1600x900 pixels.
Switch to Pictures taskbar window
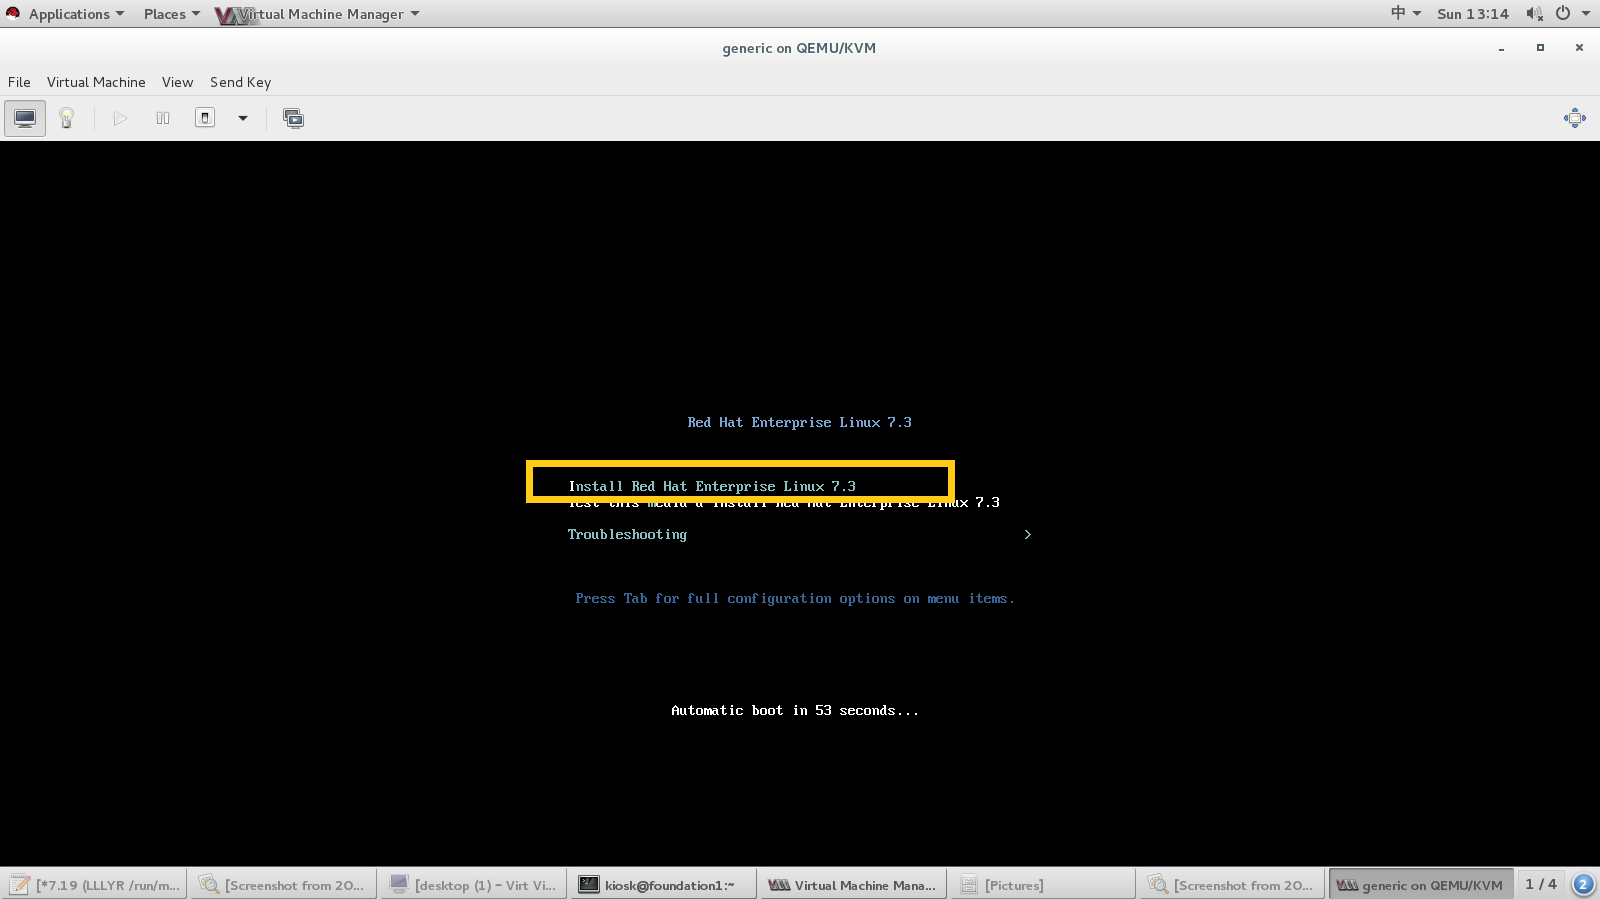click(x=1043, y=885)
